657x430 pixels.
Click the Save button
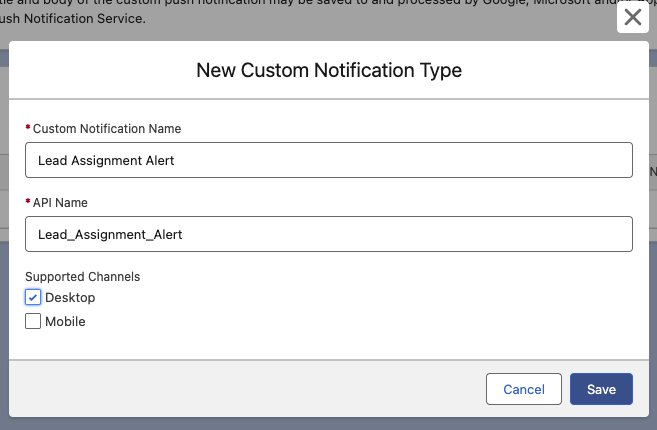(601, 389)
